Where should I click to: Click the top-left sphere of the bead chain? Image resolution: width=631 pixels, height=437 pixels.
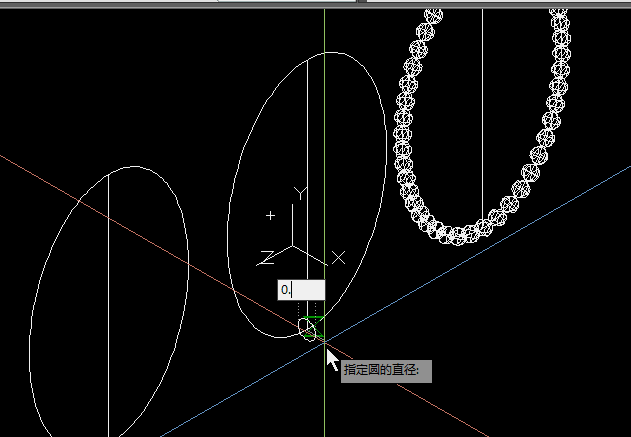click(433, 15)
